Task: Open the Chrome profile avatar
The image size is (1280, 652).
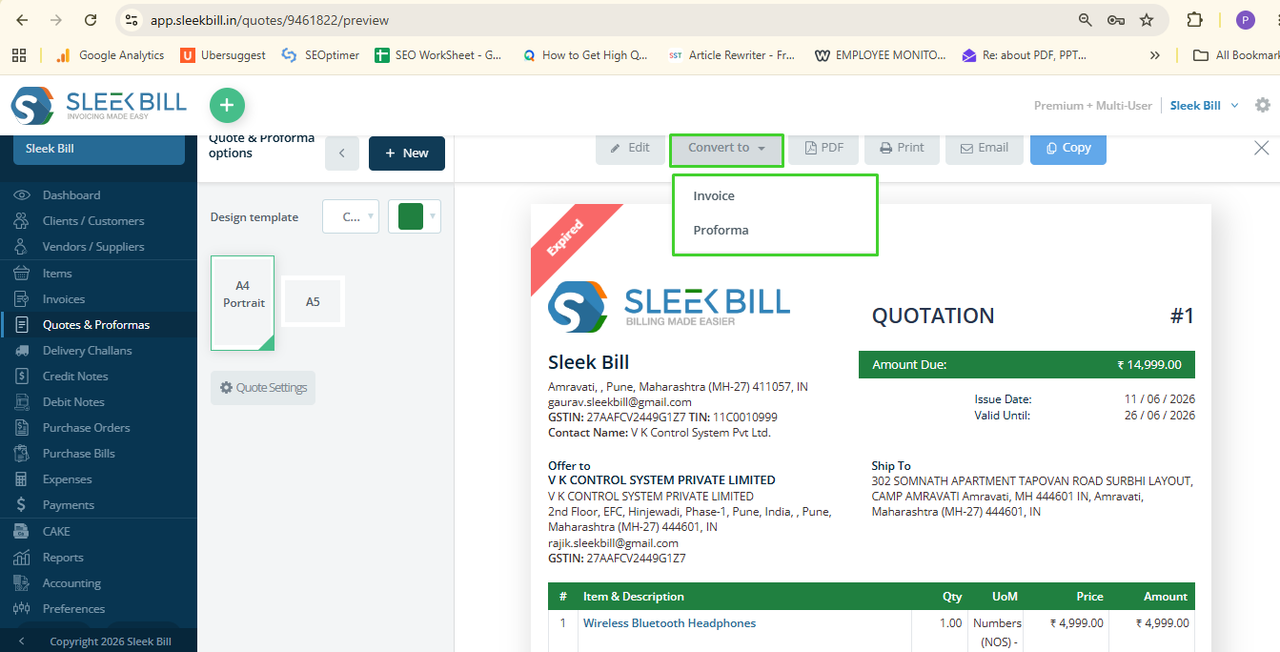Action: pyautogui.click(x=1245, y=20)
